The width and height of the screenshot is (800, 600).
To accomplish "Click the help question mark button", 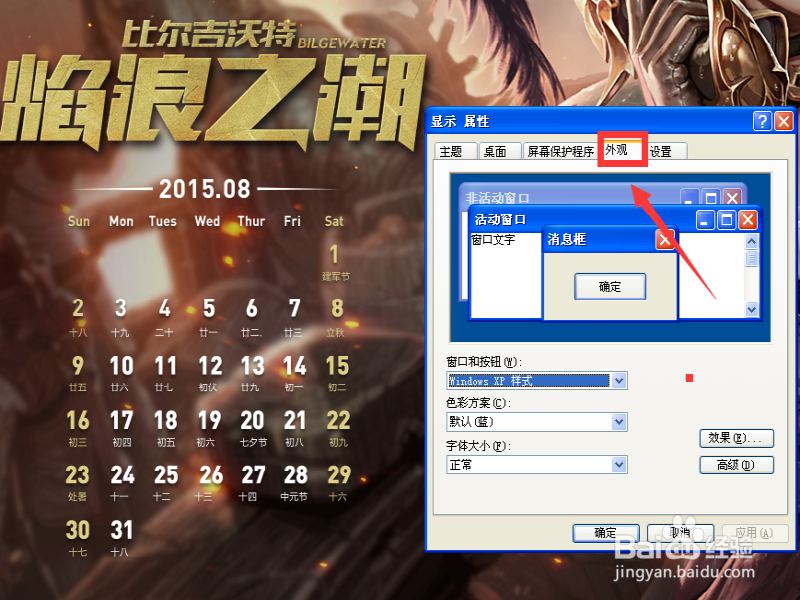I will [x=762, y=121].
